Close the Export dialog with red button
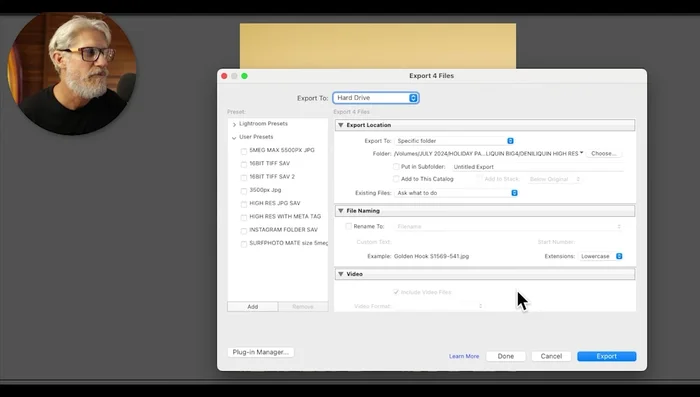 [224, 76]
